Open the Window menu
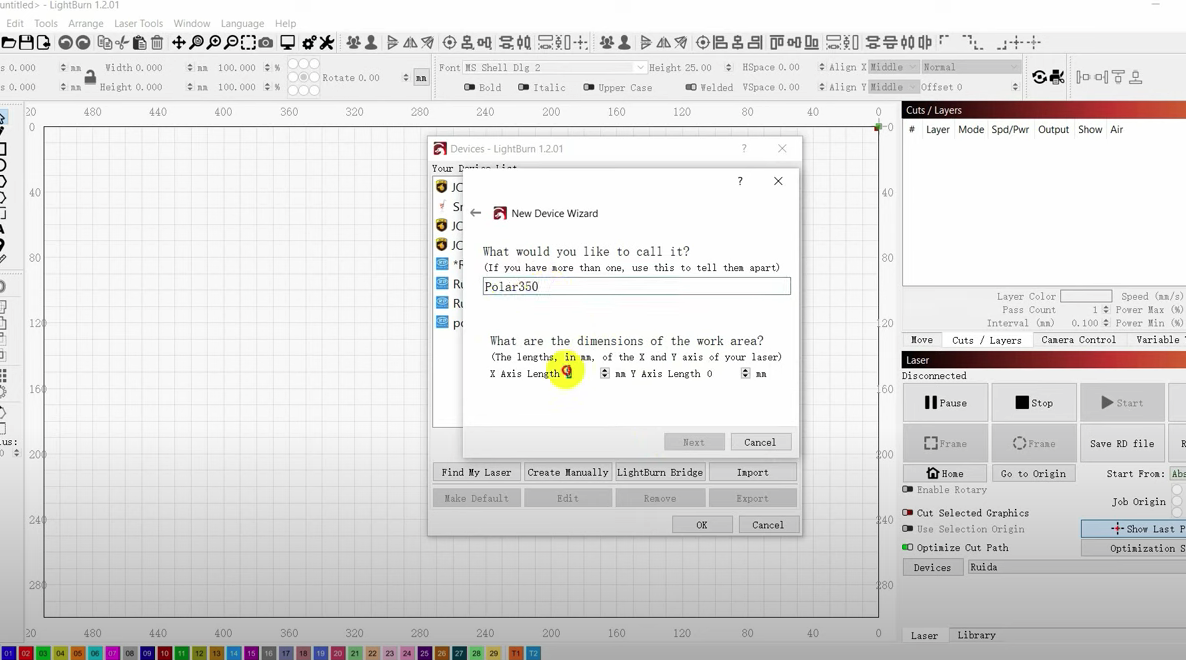The image size is (1186, 660). (191, 23)
